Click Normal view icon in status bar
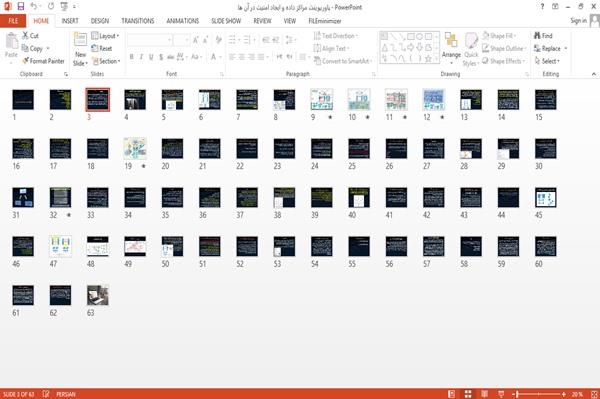600x399 pixels. [x=452, y=394]
